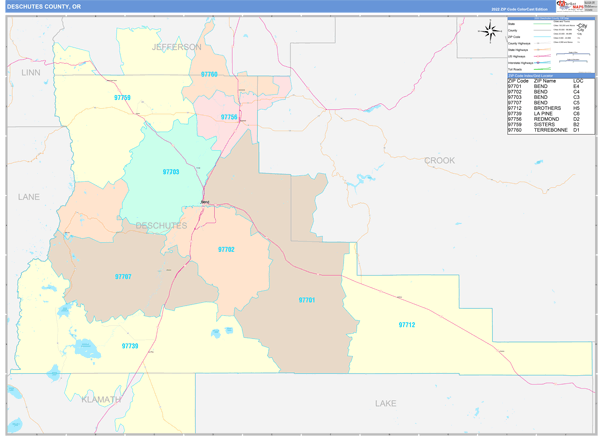Screen dimensions: 600x436
Task: Click the 97707 ZIP label on map
Action: pyautogui.click(x=122, y=276)
